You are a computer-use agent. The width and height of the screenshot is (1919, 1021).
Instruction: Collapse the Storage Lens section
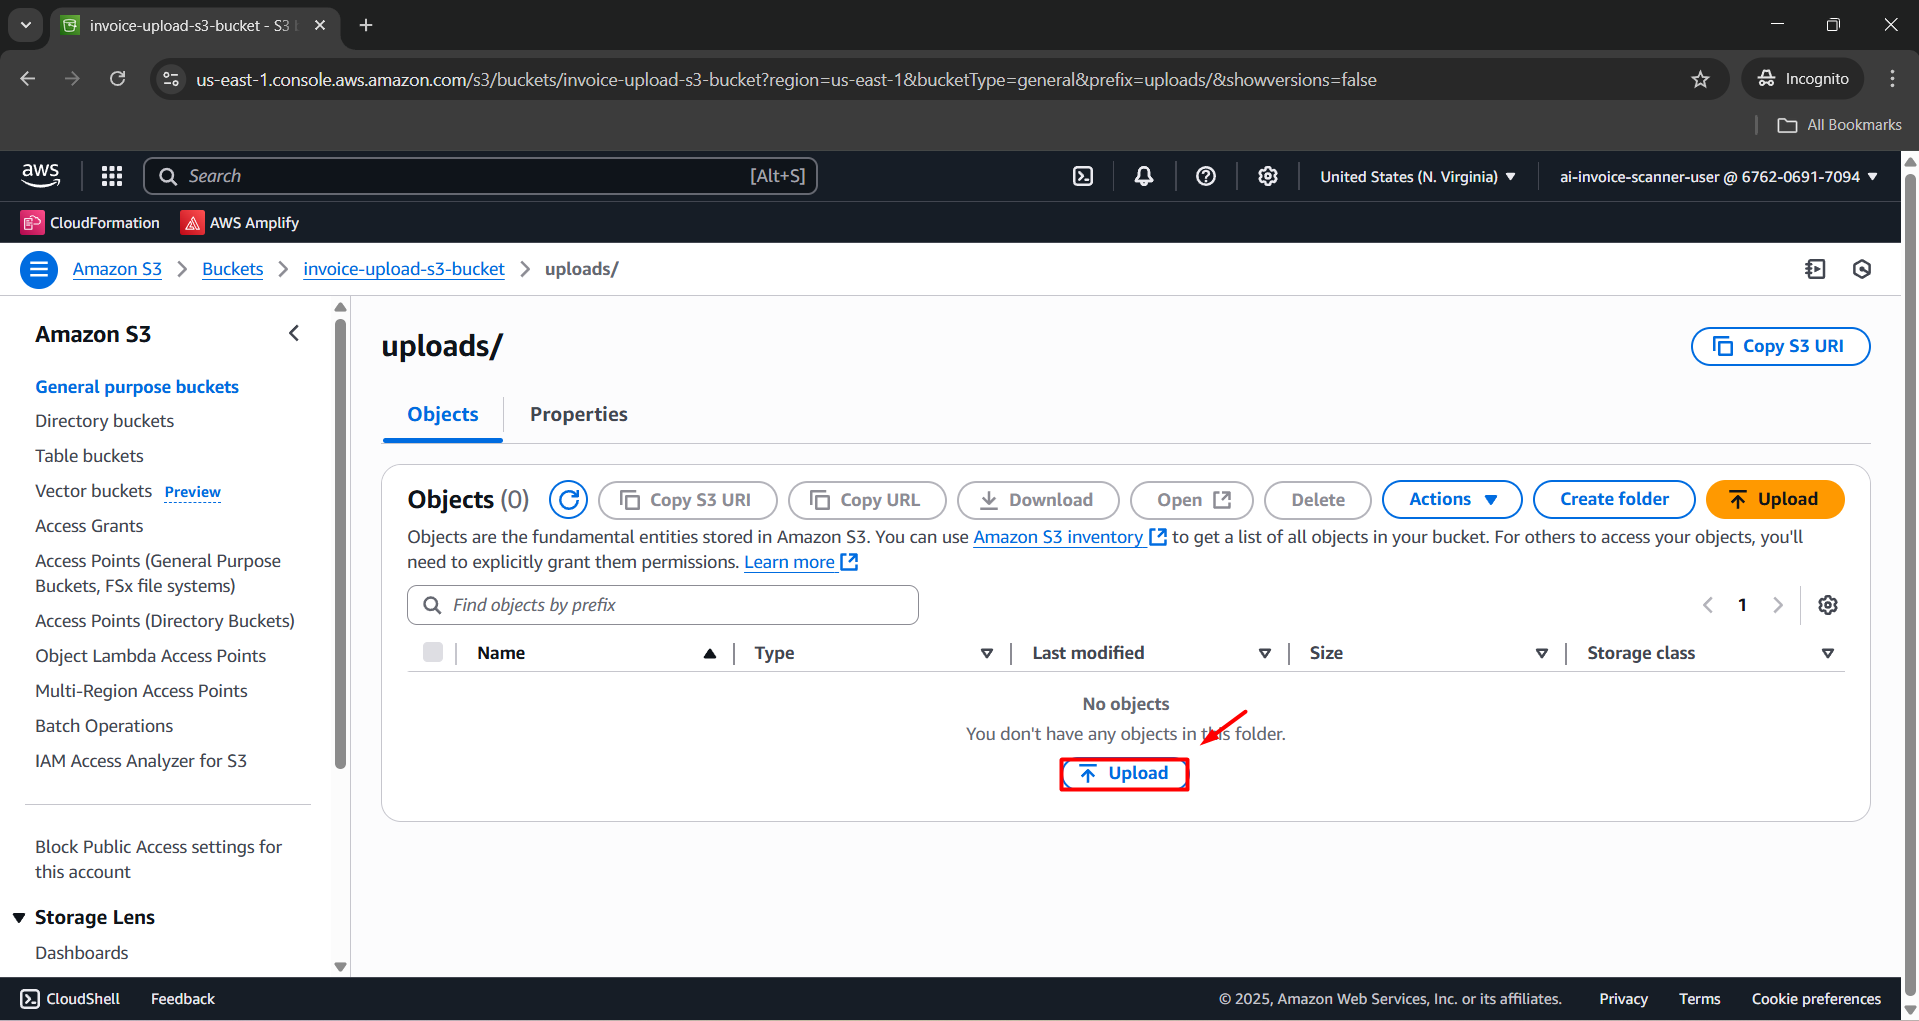point(19,917)
